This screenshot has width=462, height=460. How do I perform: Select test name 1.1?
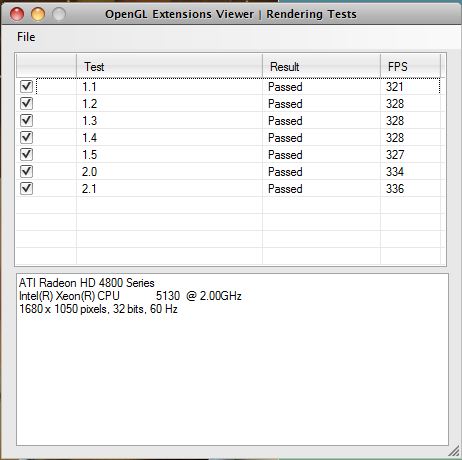[x=89, y=87]
